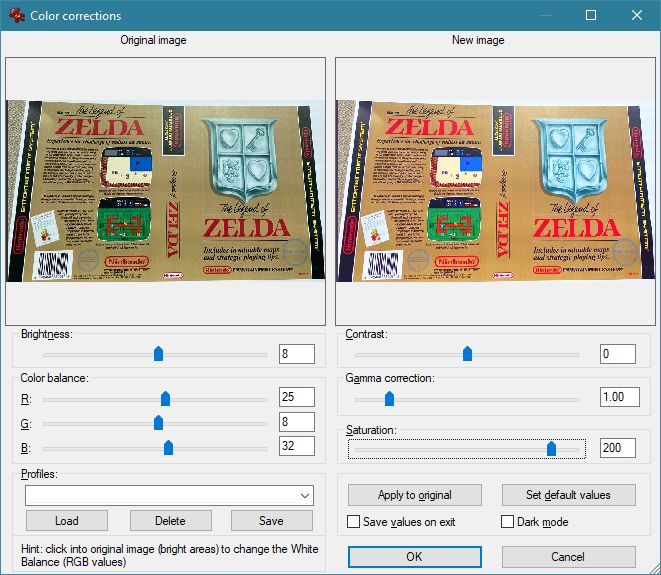Click the original image preview for white balance
Image resolution: width=661 pixels, height=575 pixels.
(165, 190)
